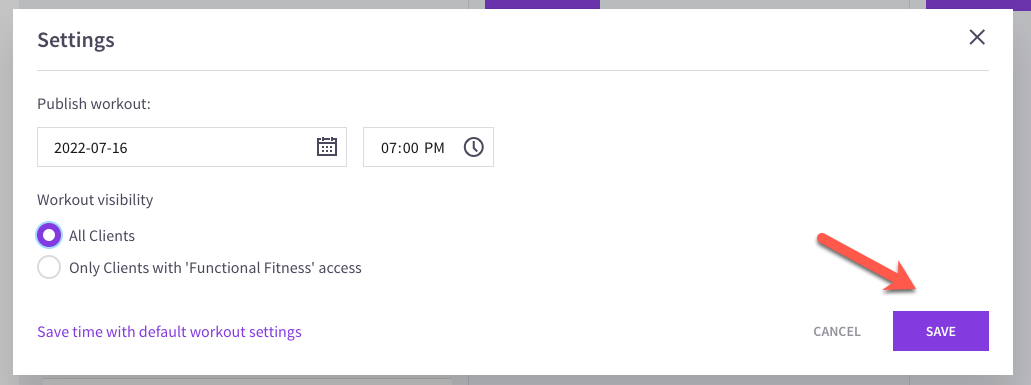1031x385 pixels.
Task: Choose Only Clients with 'Functional Fitness' access radio
Action: (x=49, y=267)
